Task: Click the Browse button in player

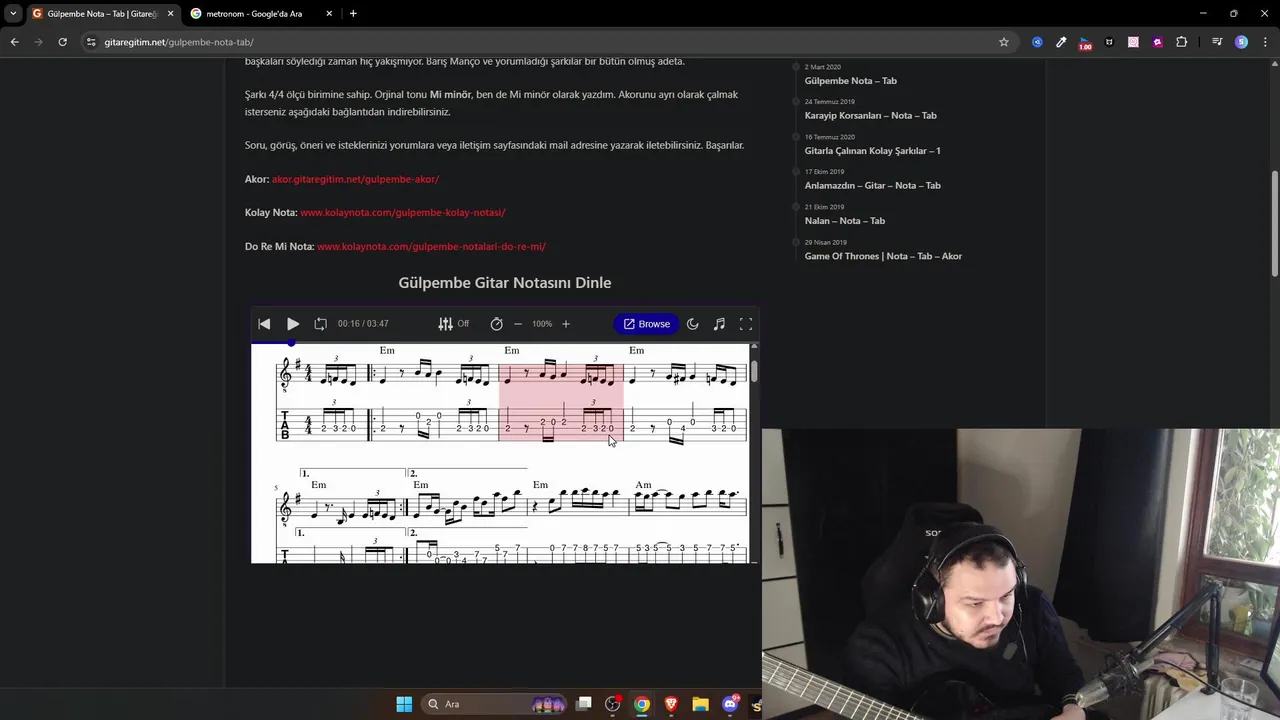Action: click(x=646, y=324)
